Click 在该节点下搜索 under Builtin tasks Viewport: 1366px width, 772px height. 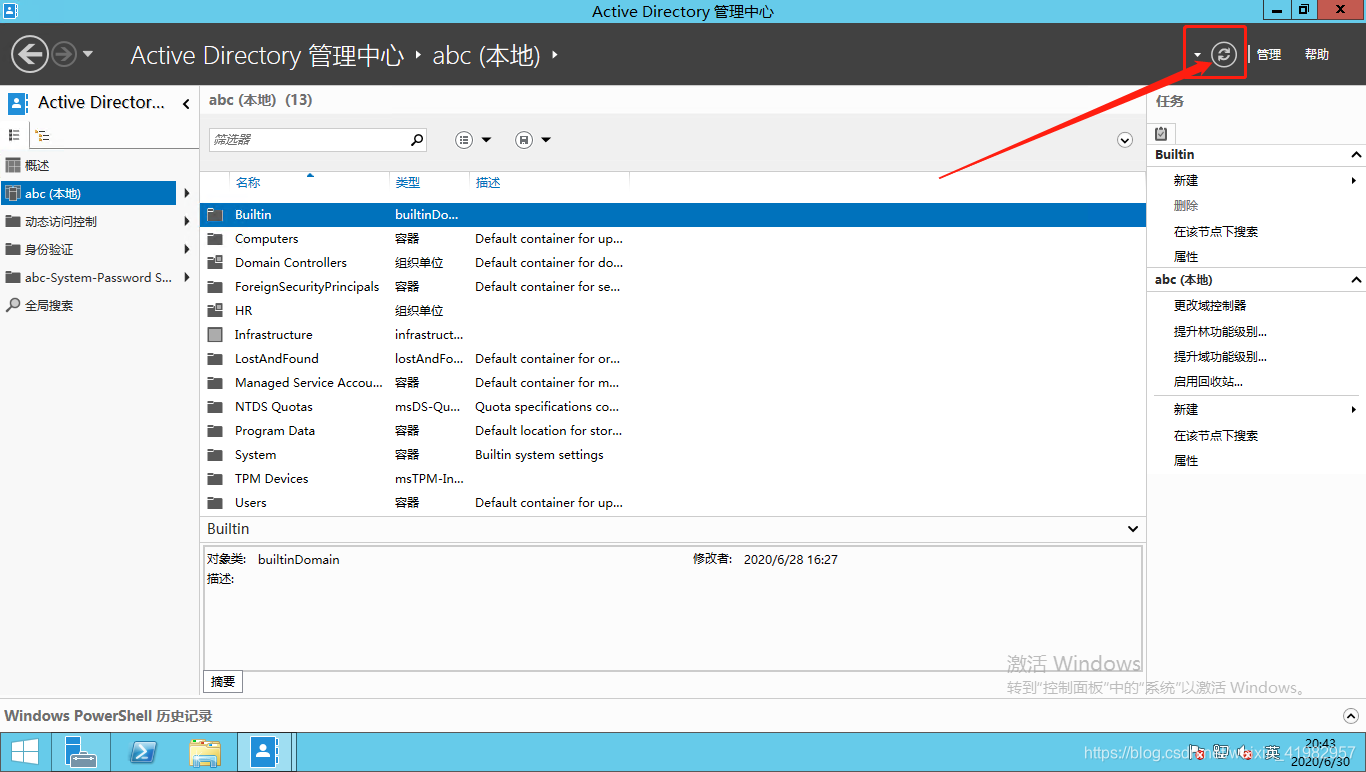(x=1216, y=232)
